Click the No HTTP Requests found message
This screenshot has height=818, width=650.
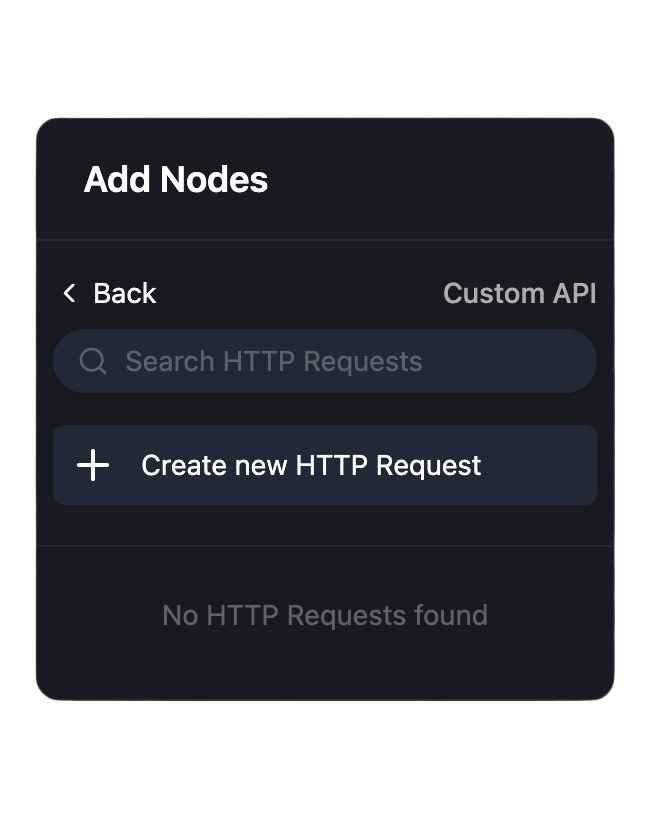(x=325, y=615)
